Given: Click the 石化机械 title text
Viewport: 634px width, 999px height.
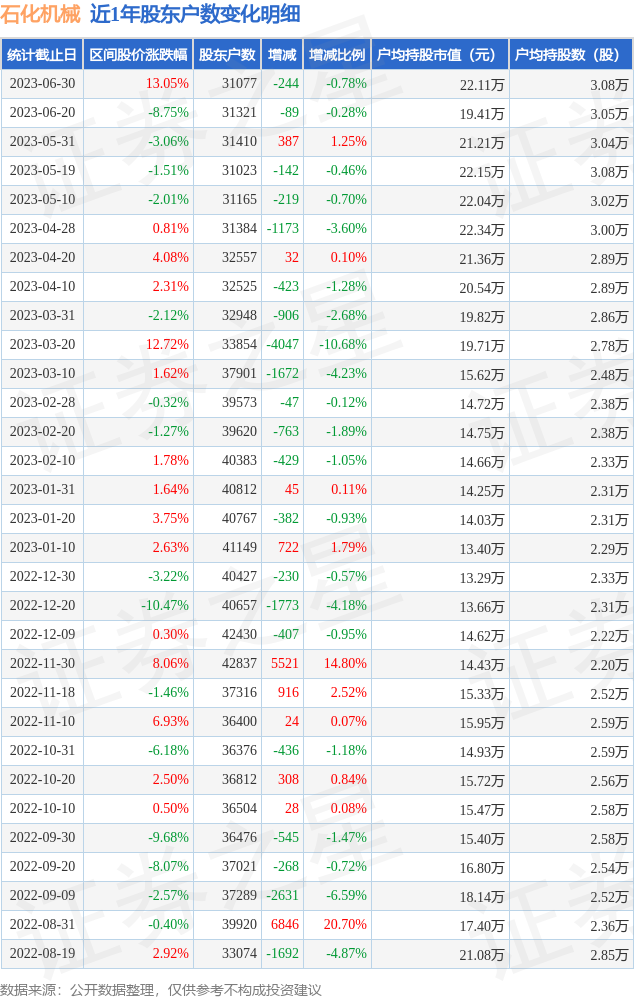Looking at the screenshot, I should point(40,14).
